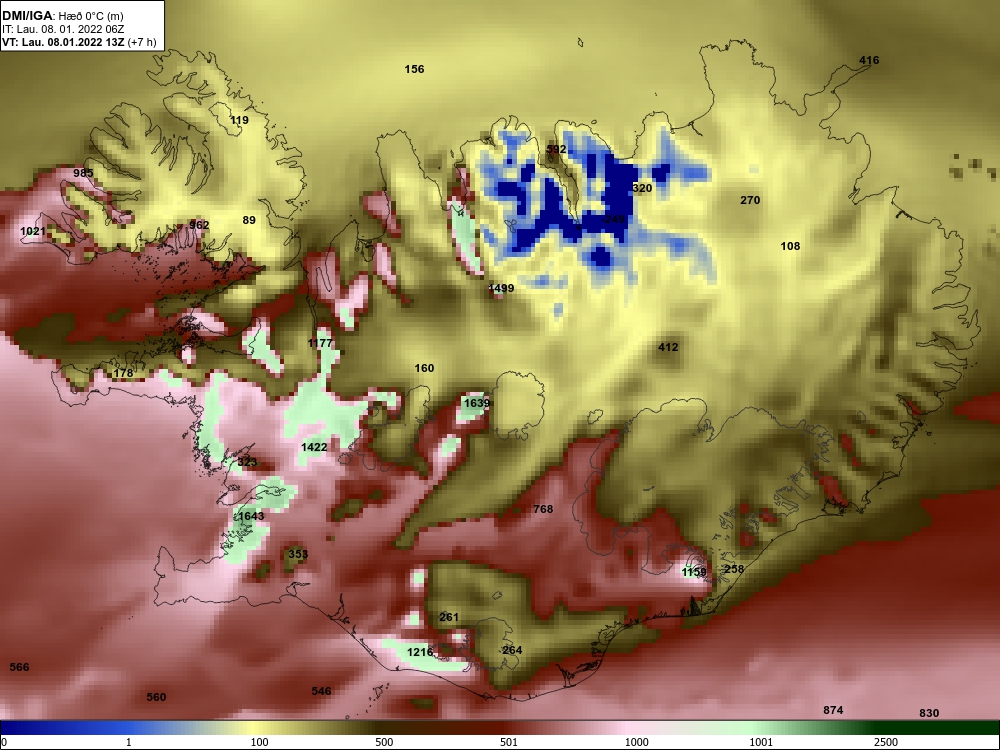1000x750 pixels.
Task: Select the 320 map value
Action: point(642,188)
